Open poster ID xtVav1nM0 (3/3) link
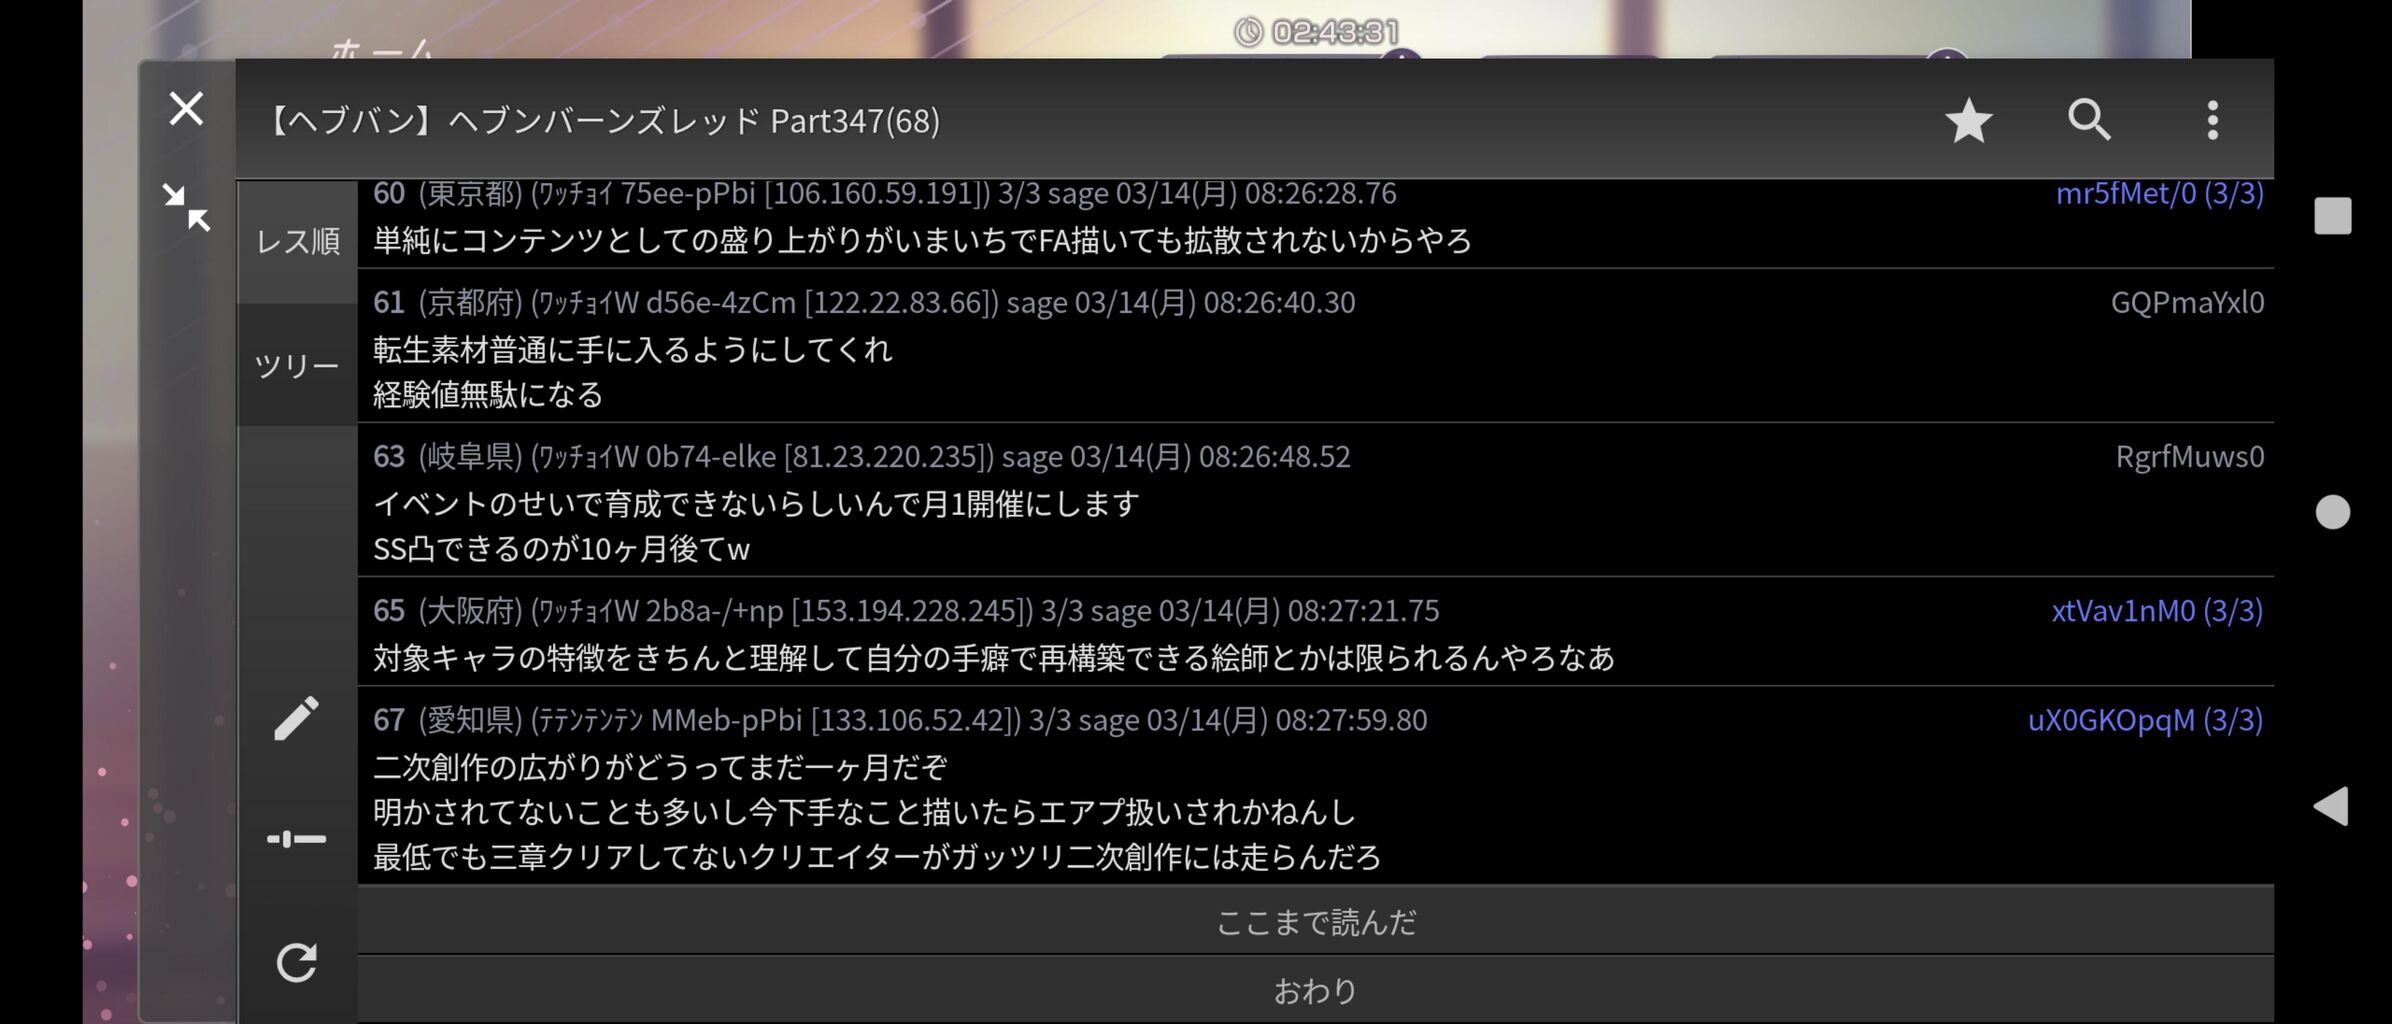Viewport: 2392px width, 1024px height. 2157,611
